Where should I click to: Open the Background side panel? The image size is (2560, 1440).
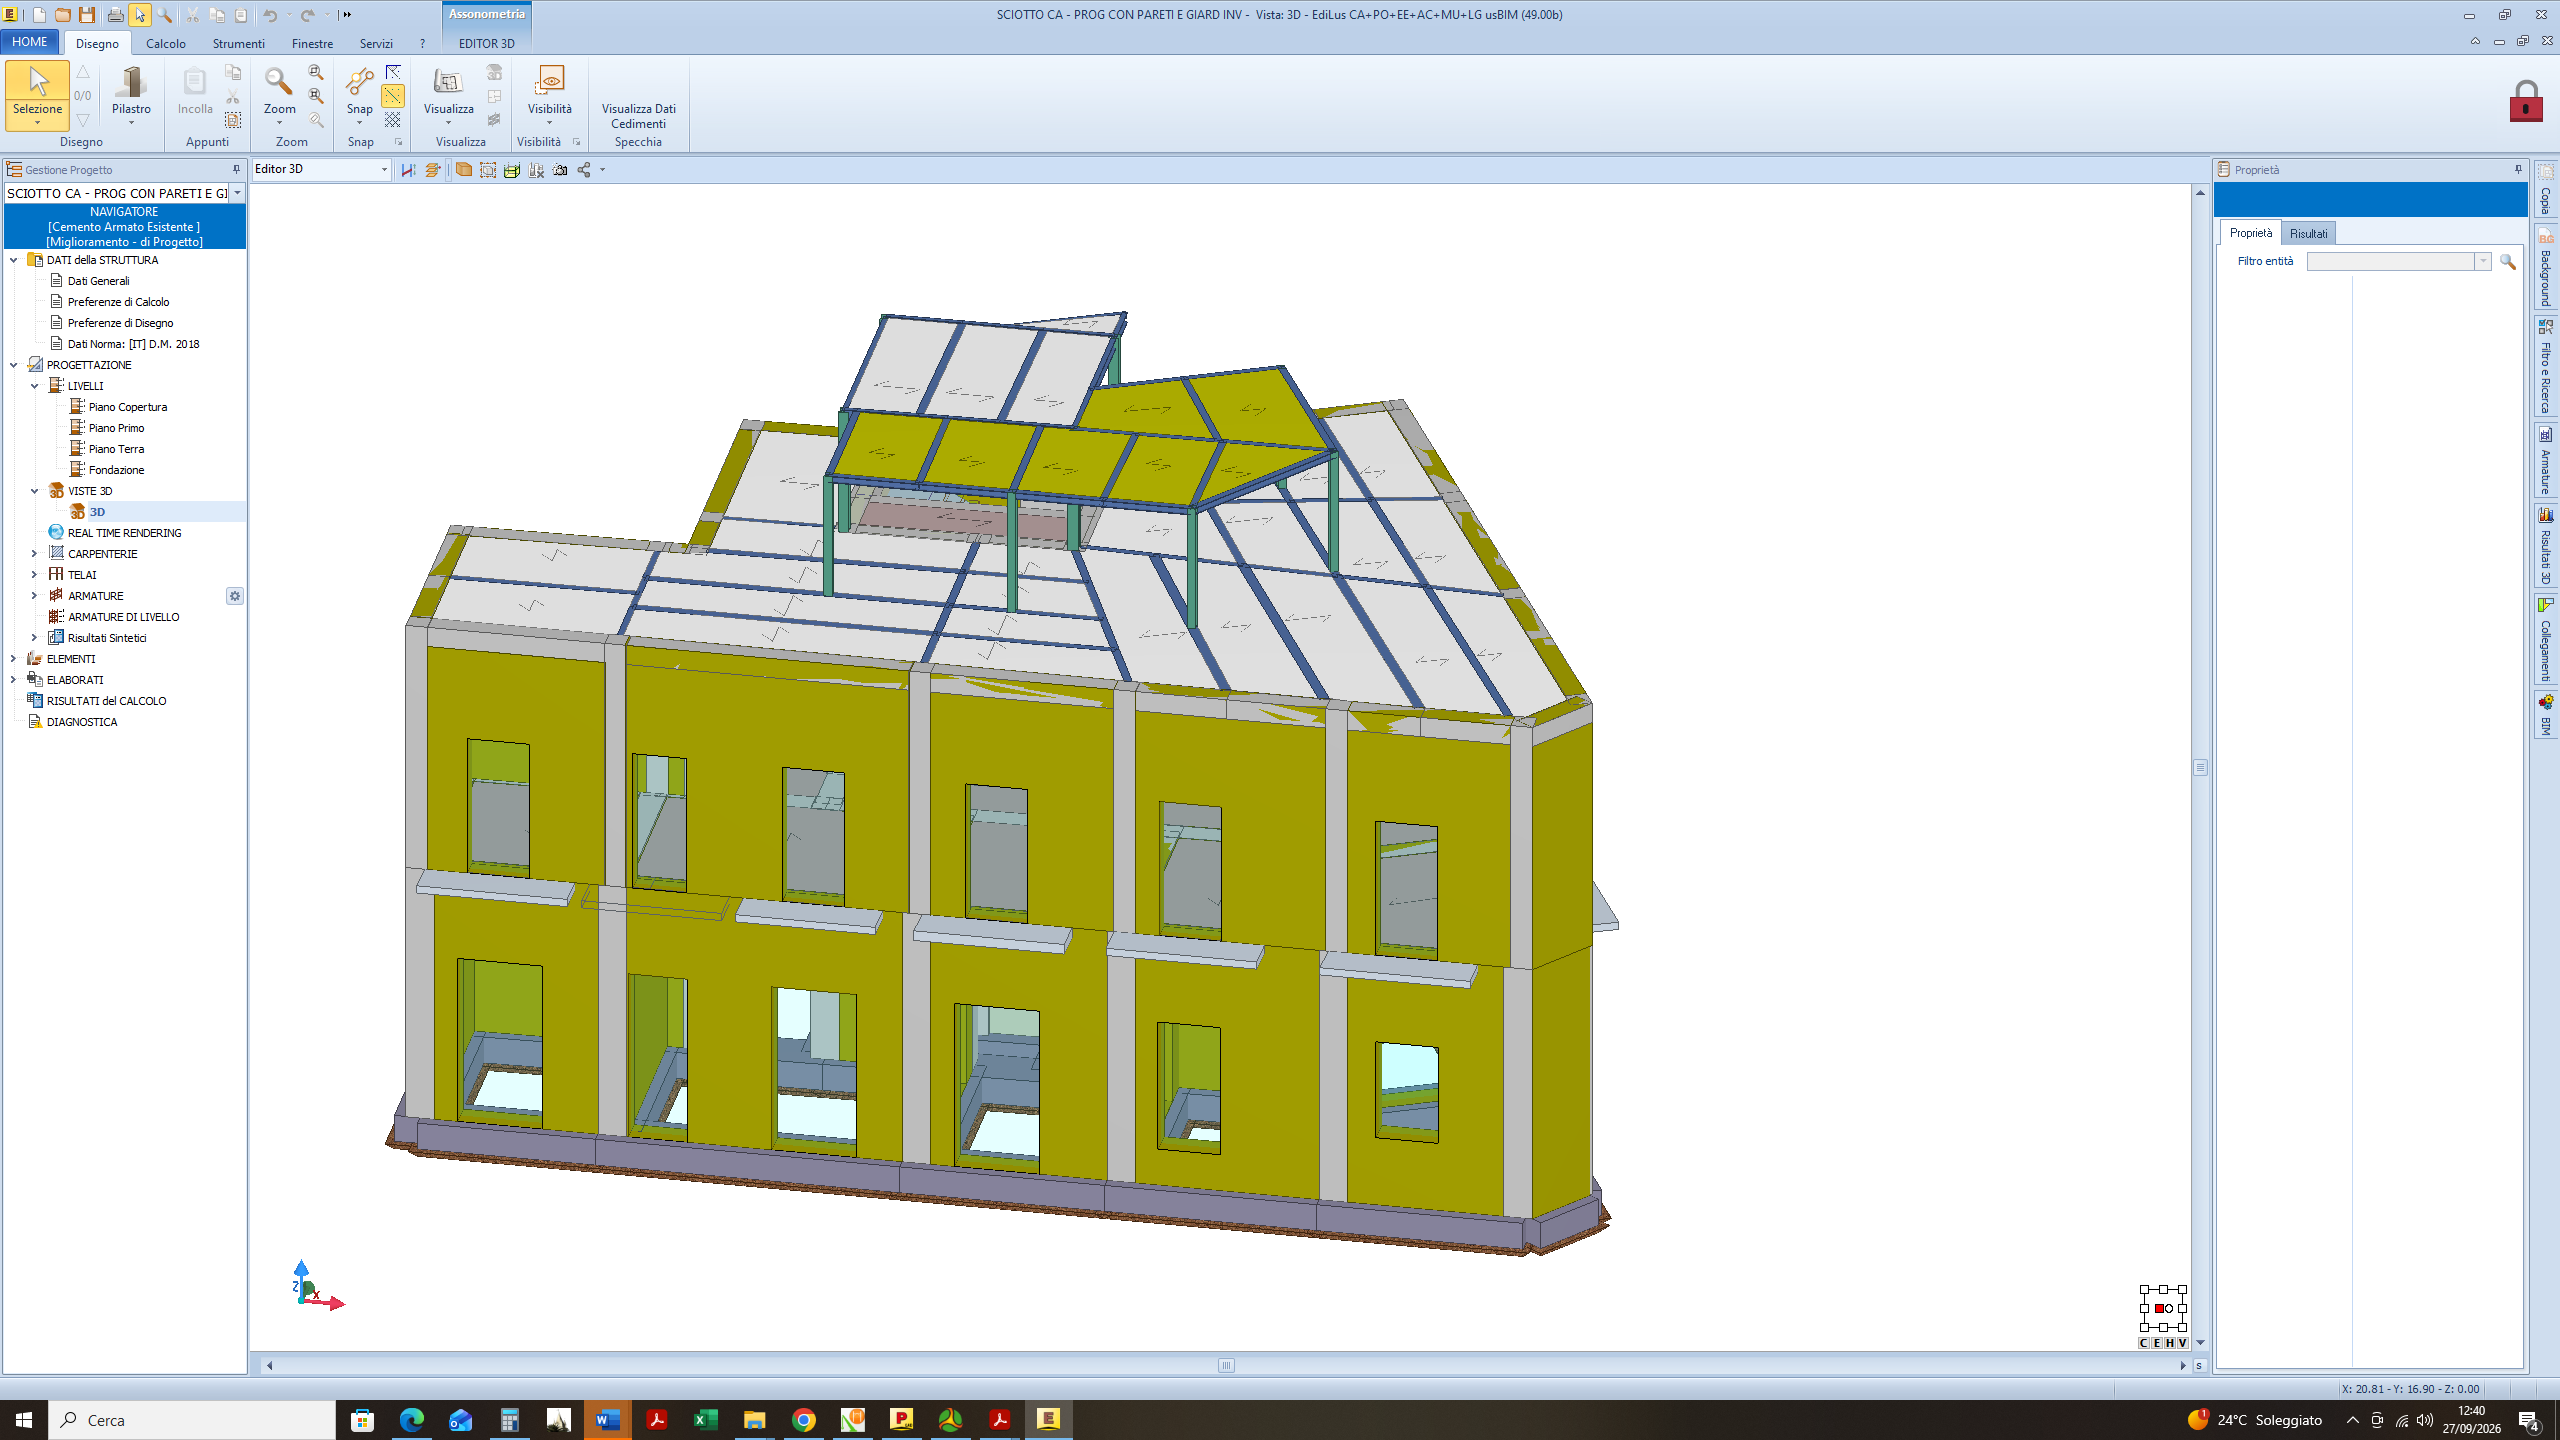pos(2546,267)
